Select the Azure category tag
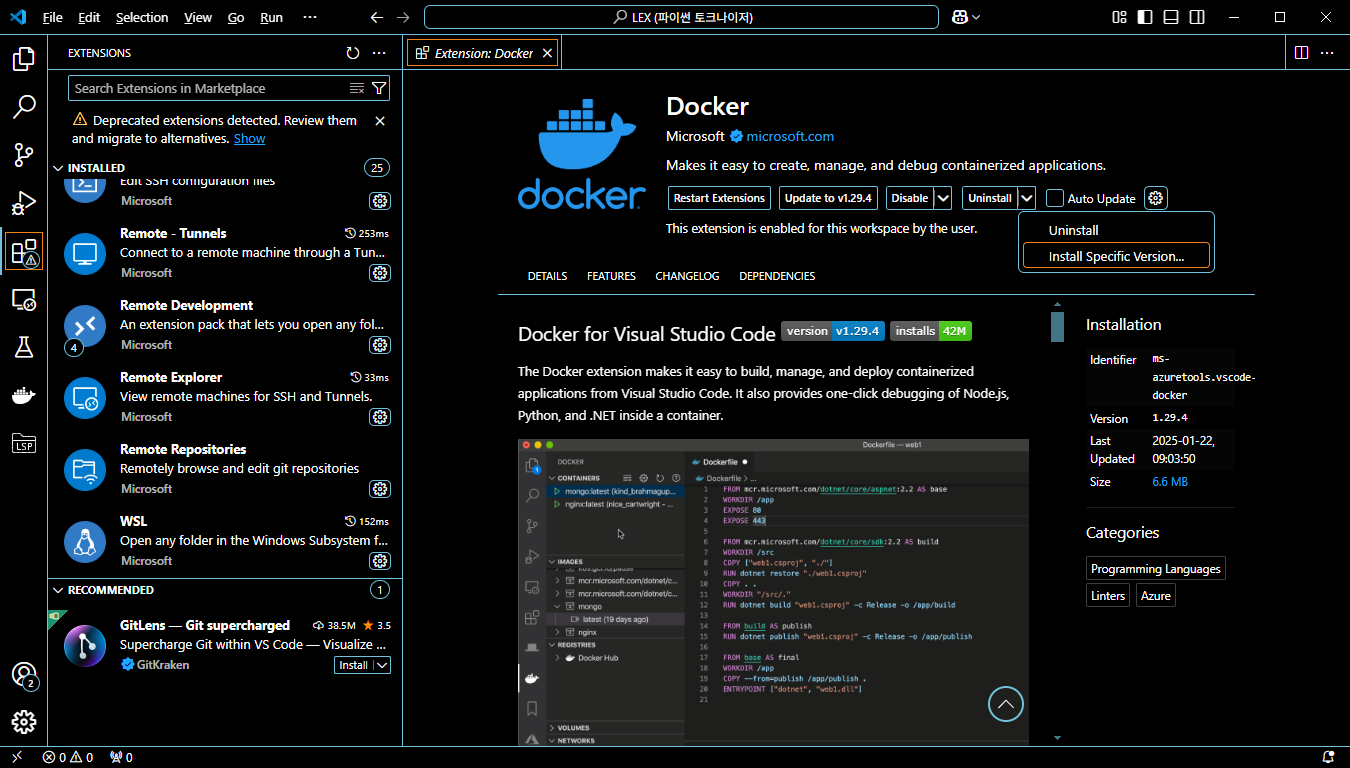Image resolution: width=1350 pixels, height=768 pixels. coord(1157,595)
